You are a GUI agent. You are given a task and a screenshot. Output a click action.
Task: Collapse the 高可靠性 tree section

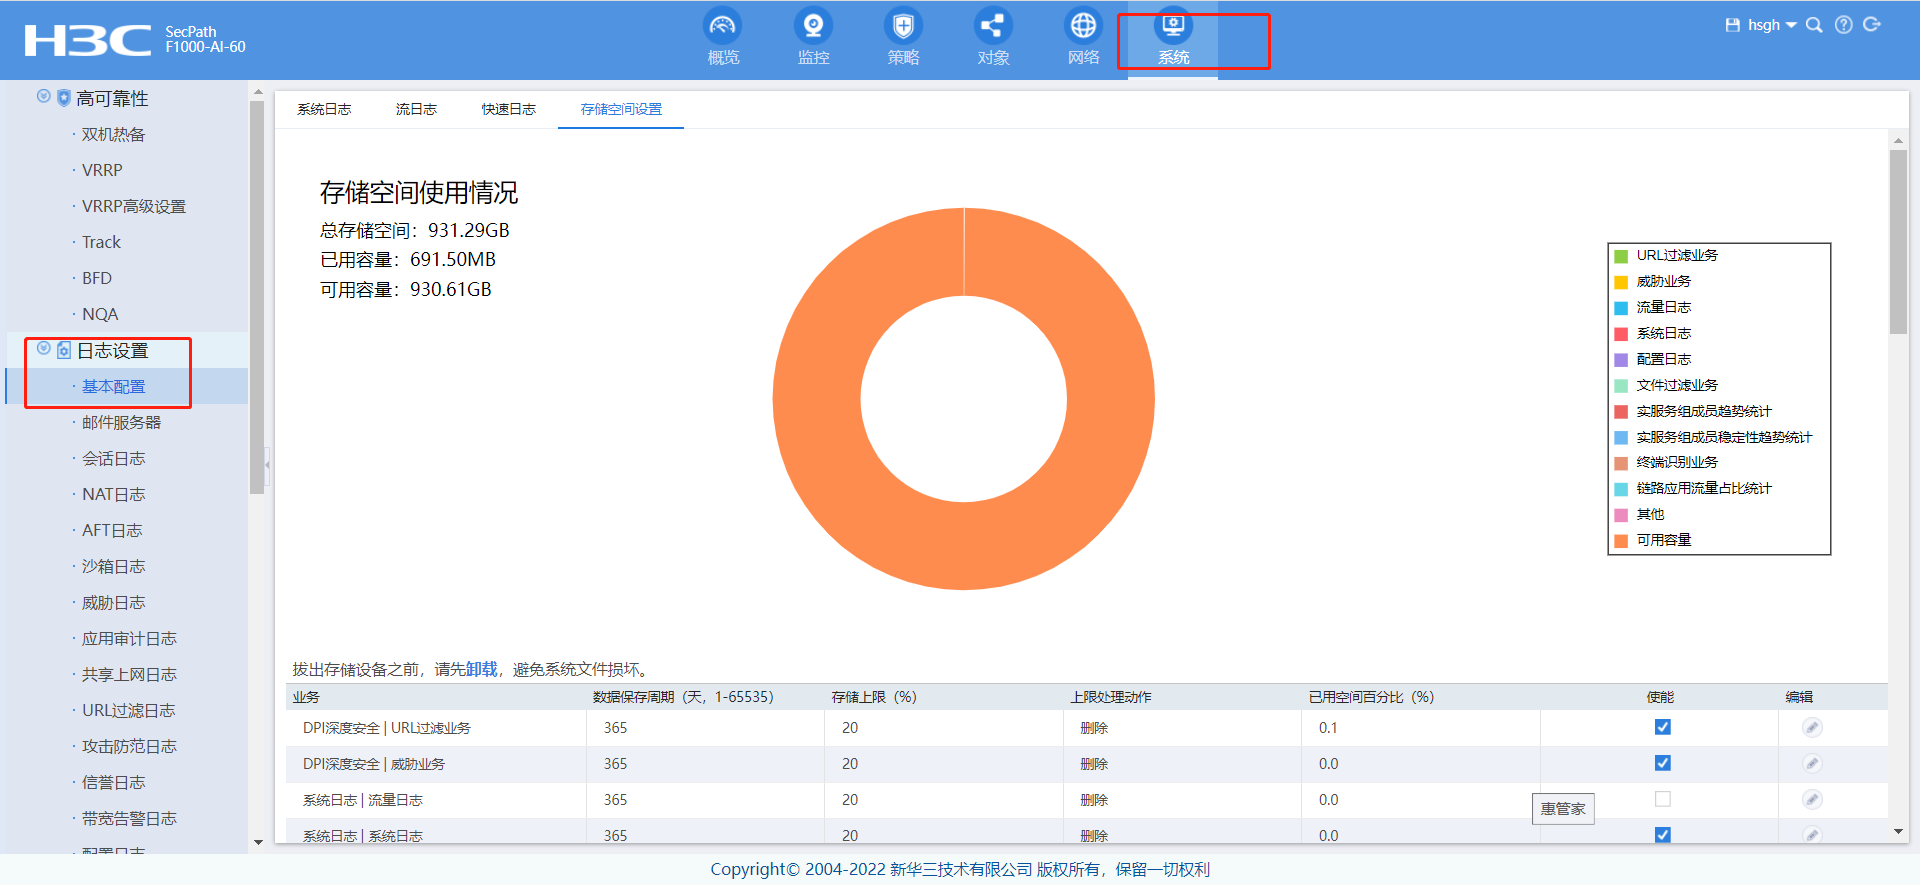43,97
